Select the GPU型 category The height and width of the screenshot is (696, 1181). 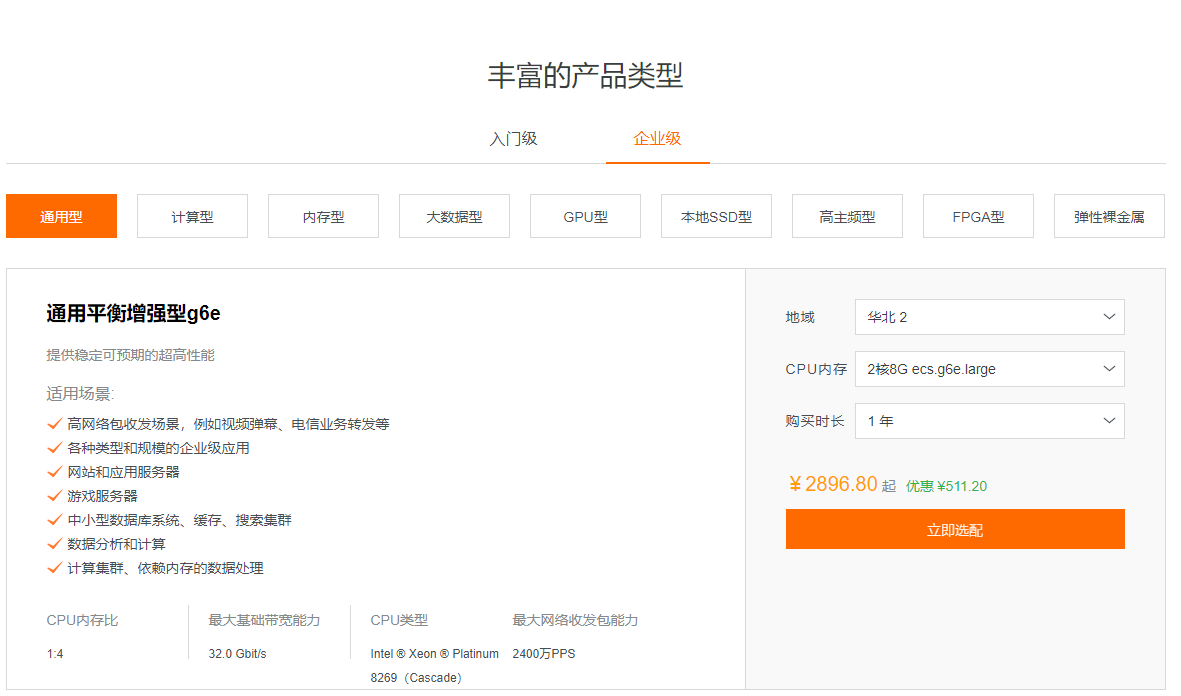(585, 216)
